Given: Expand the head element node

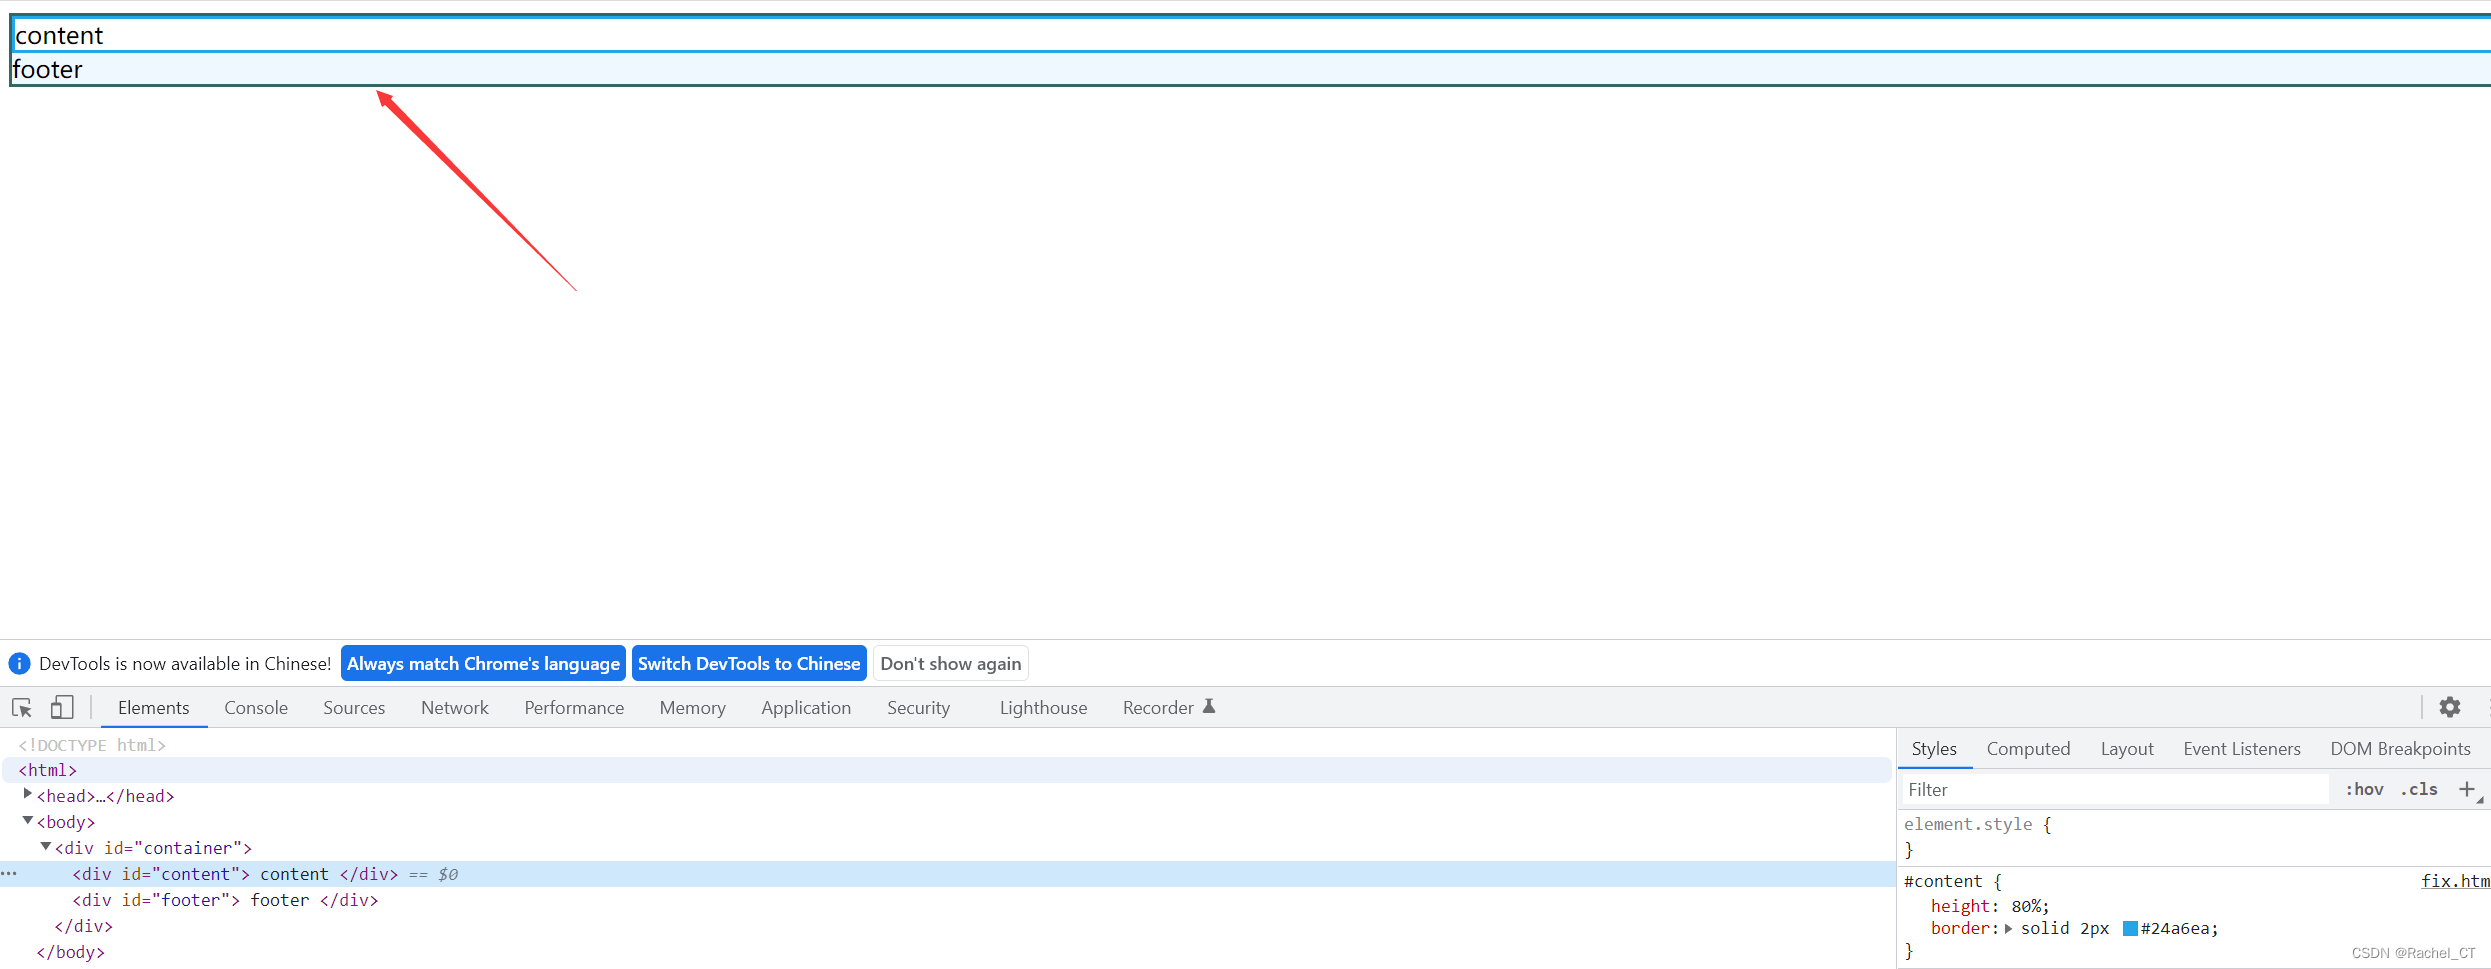Looking at the screenshot, I should pos(28,795).
